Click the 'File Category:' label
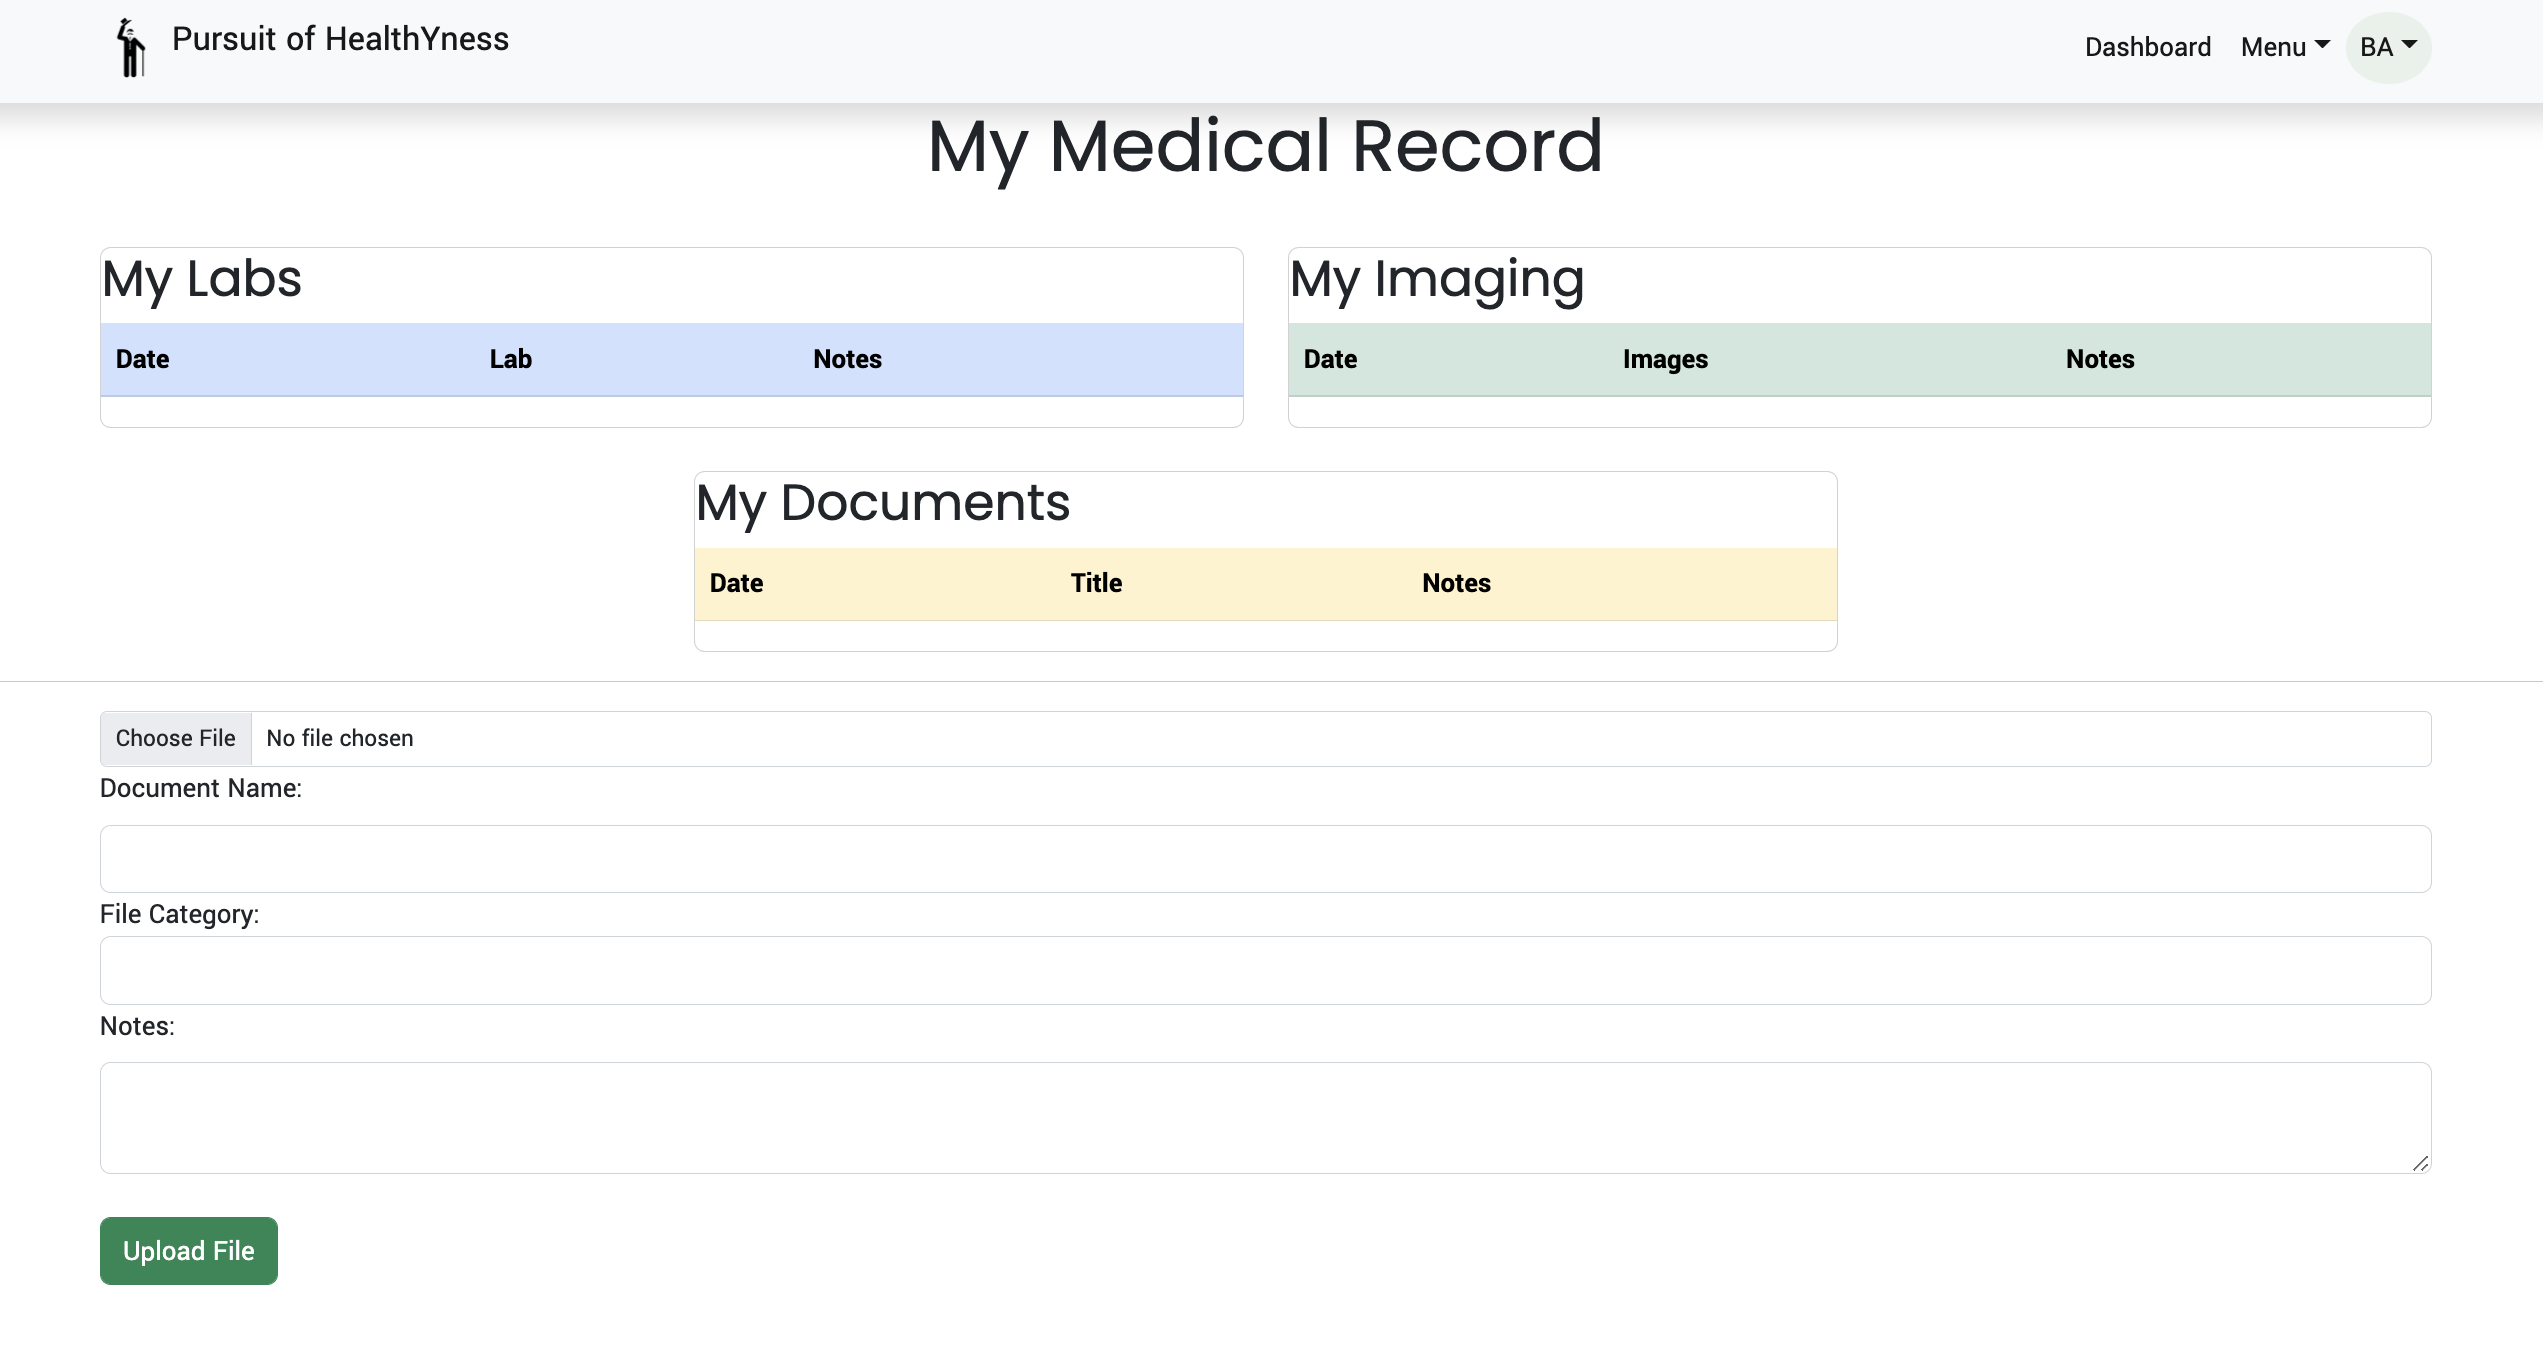Screen dimensions: 2543x1349 pos(180,914)
